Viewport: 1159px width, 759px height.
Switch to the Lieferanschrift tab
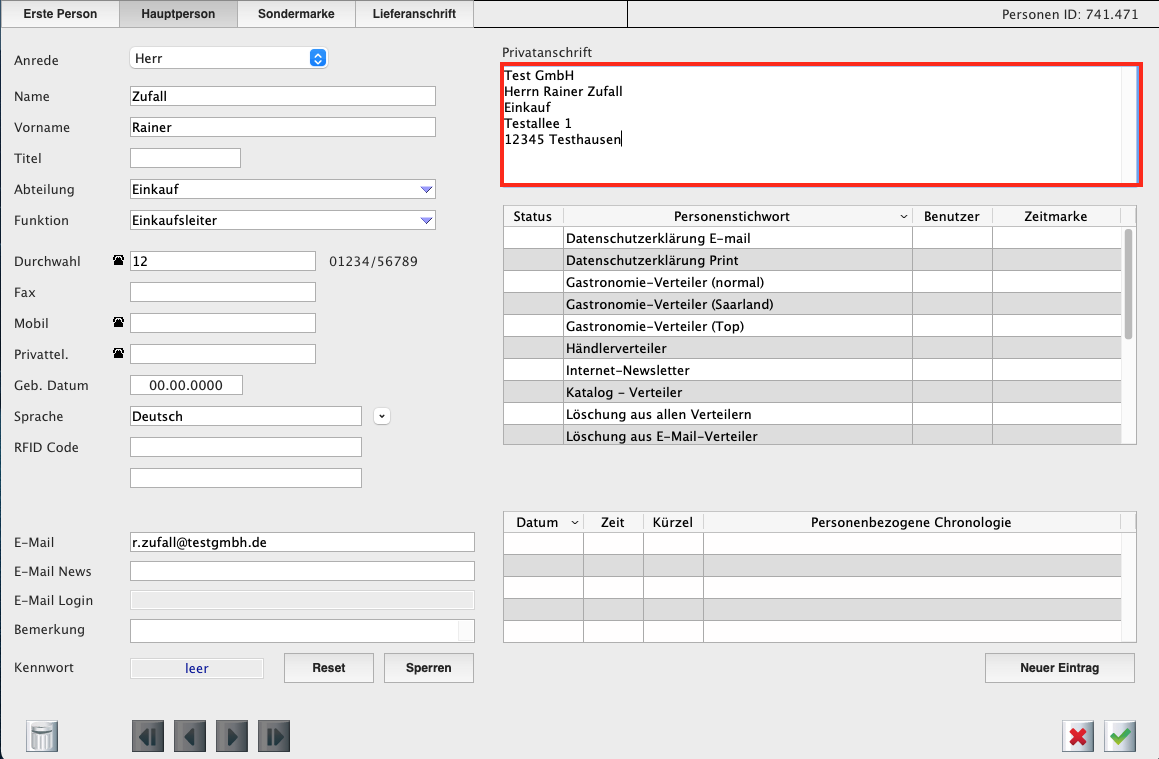pos(414,14)
